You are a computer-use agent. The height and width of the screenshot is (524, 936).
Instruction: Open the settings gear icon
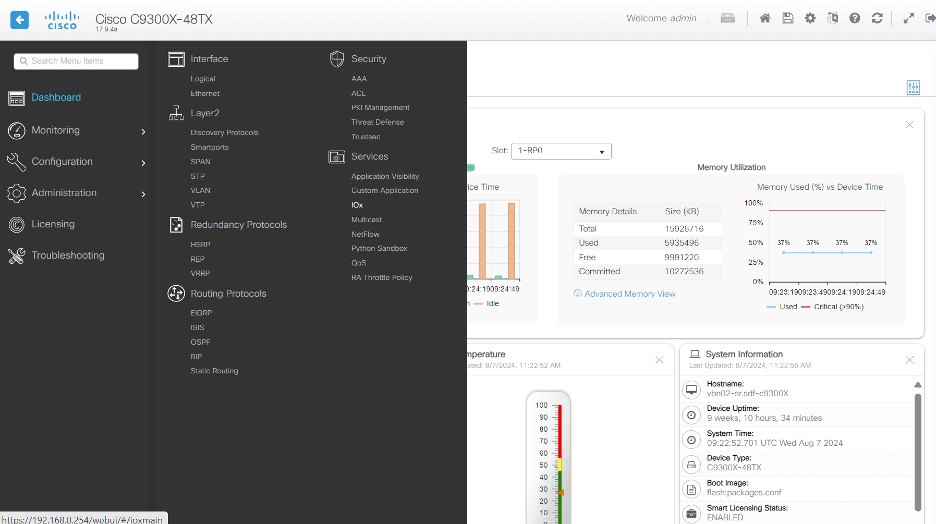point(810,19)
